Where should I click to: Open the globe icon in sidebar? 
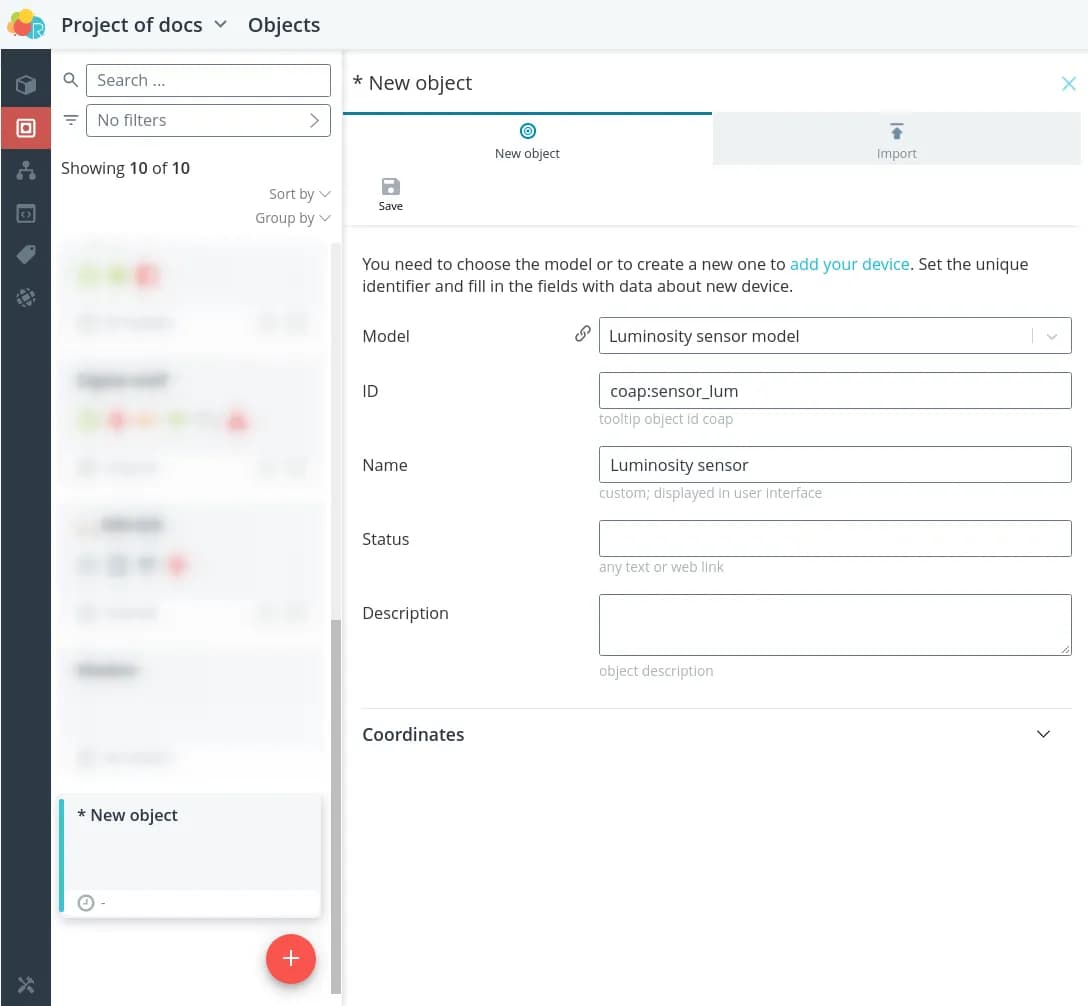pyautogui.click(x=26, y=297)
